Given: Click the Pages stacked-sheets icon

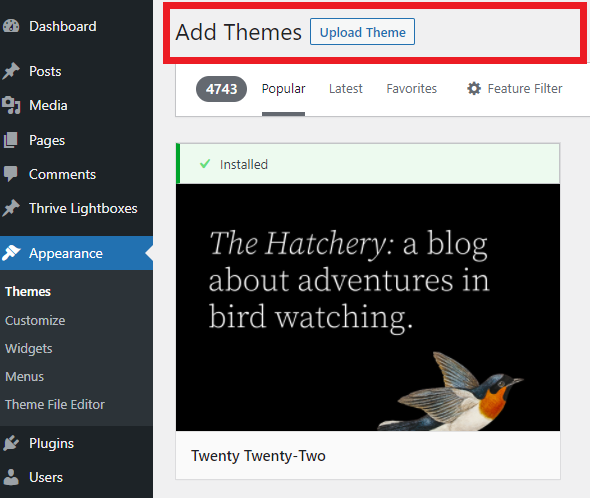Looking at the screenshot, I should [x=11, y=140].
